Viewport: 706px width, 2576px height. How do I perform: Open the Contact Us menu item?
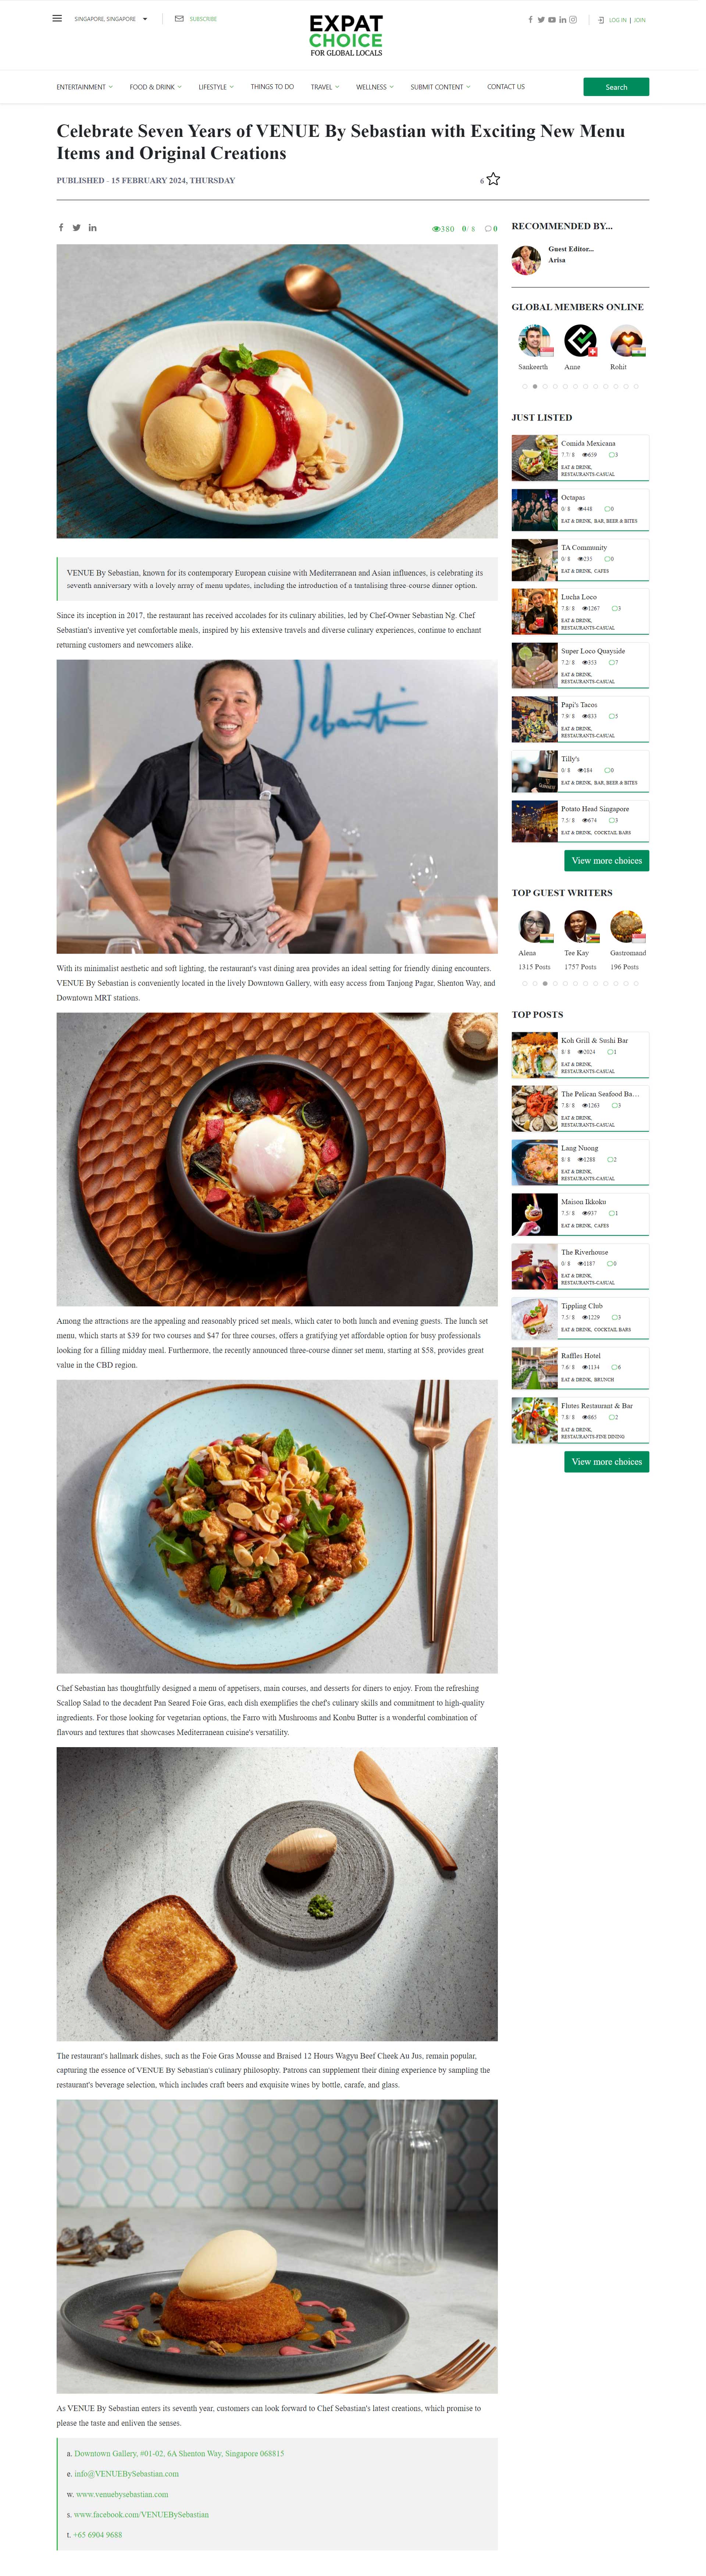[506, 87]
